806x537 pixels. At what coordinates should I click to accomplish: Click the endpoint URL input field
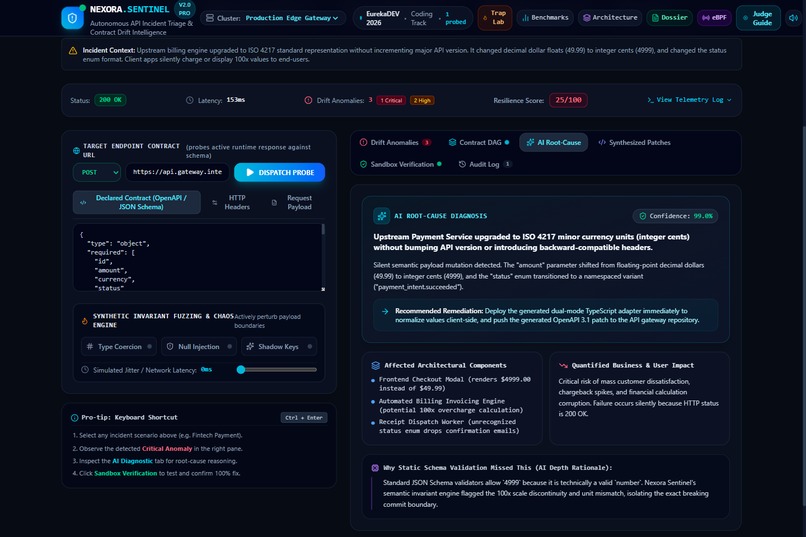(177, 172)
